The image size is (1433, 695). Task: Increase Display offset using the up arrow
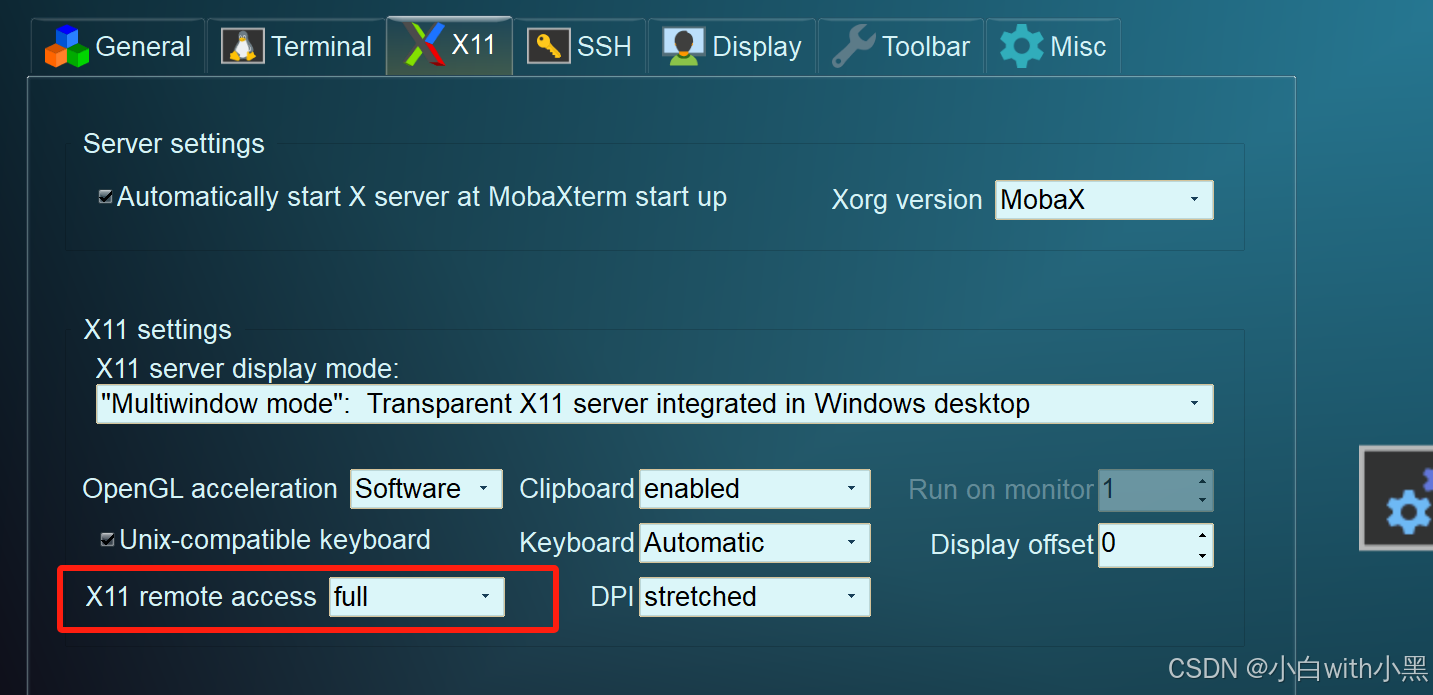coord(1202,537)
